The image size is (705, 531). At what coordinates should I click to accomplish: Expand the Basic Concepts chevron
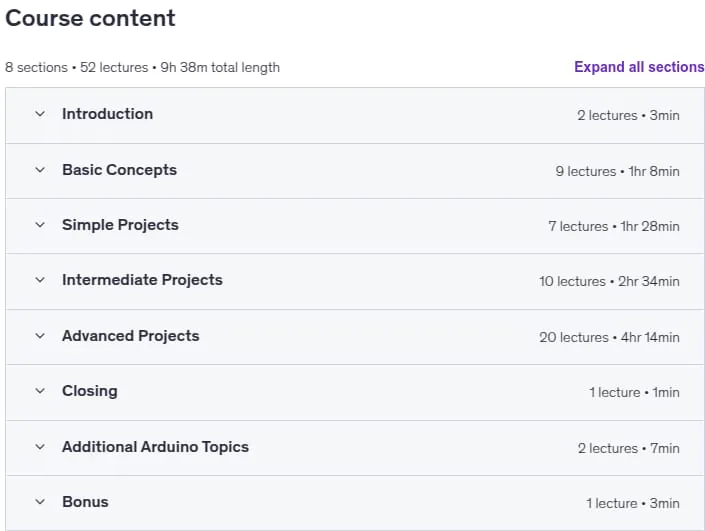coord(40,170)
